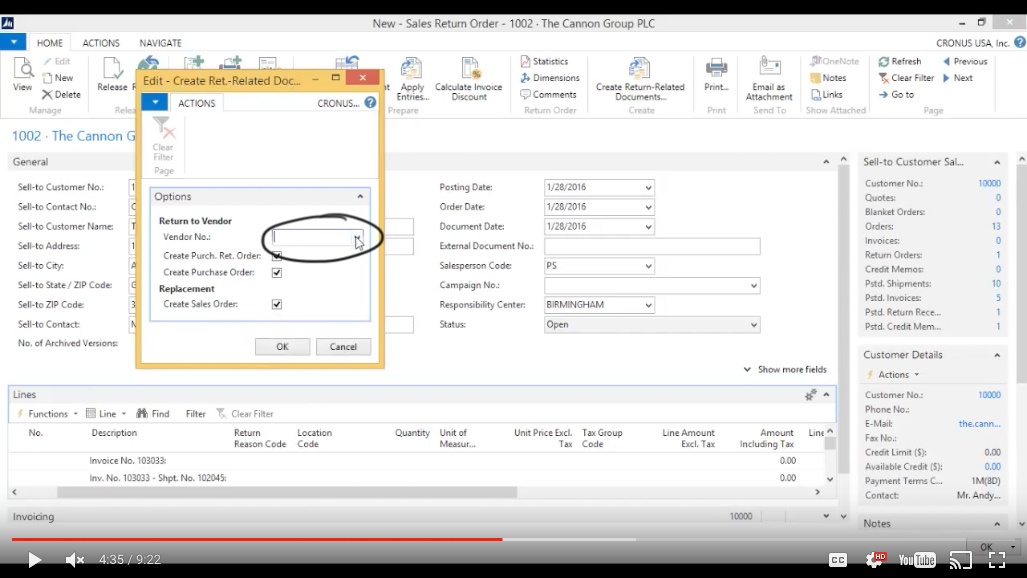Viewport: 1027px width, 578px height.
Task: Open Statistics in Return Order group
Action: tap(544, 61)
